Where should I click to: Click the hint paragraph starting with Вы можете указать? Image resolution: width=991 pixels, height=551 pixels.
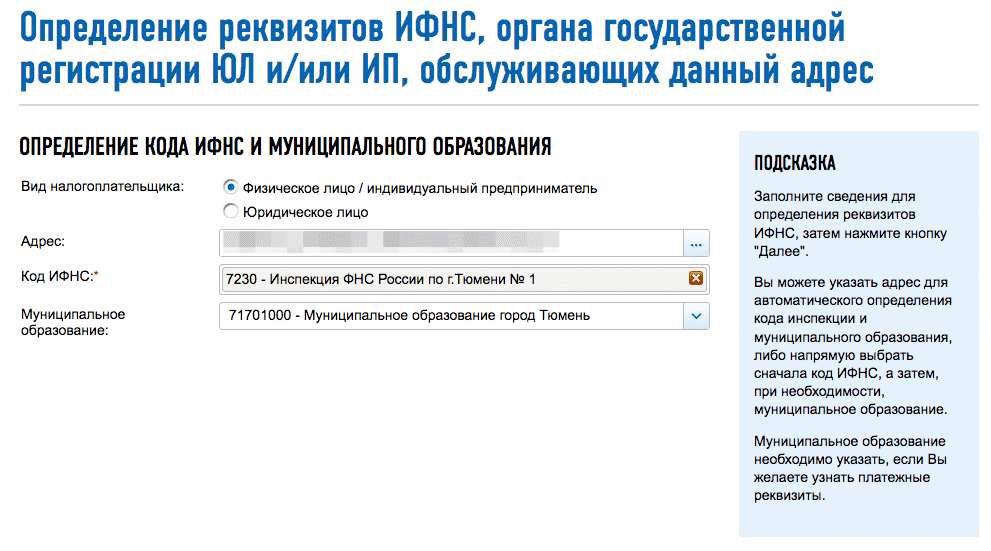pyautogui.click(x=852, y=345)
